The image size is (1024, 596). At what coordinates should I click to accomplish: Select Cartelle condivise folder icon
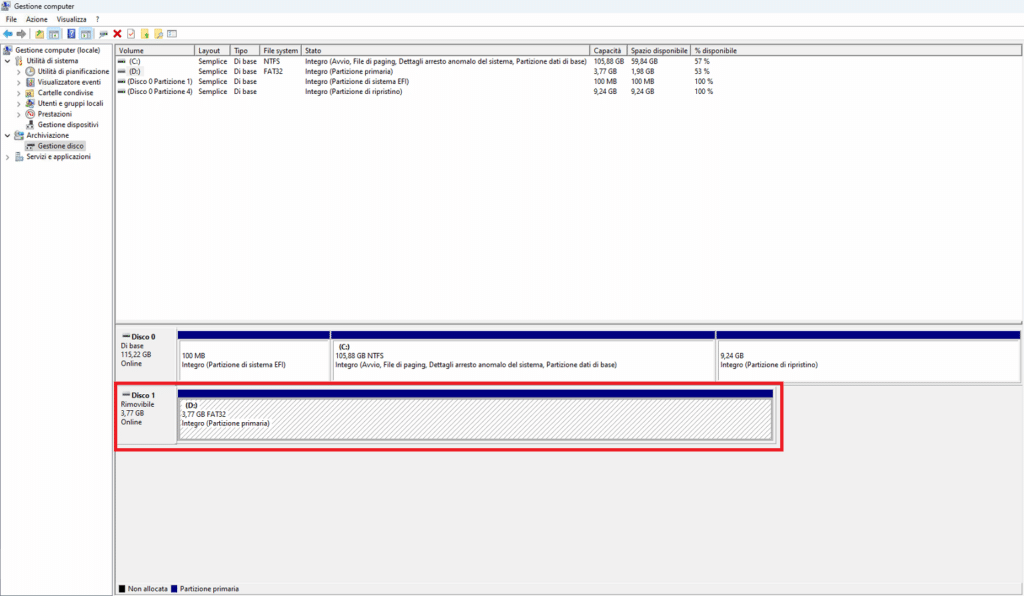click(x=30, y=93)
